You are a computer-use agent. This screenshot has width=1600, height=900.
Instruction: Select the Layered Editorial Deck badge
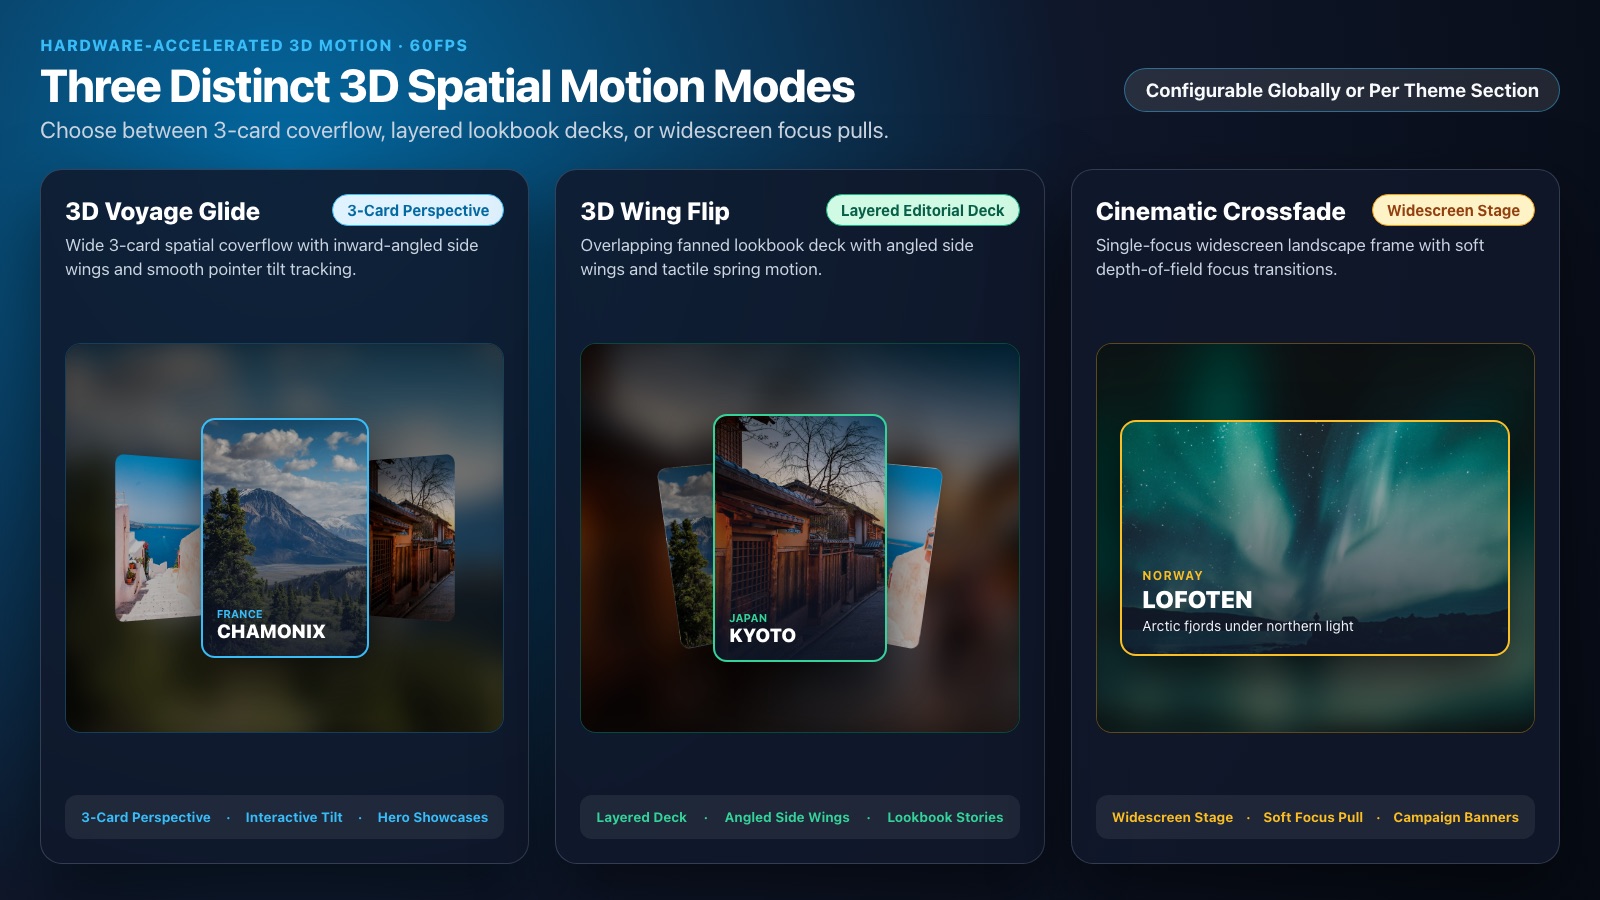922,210
